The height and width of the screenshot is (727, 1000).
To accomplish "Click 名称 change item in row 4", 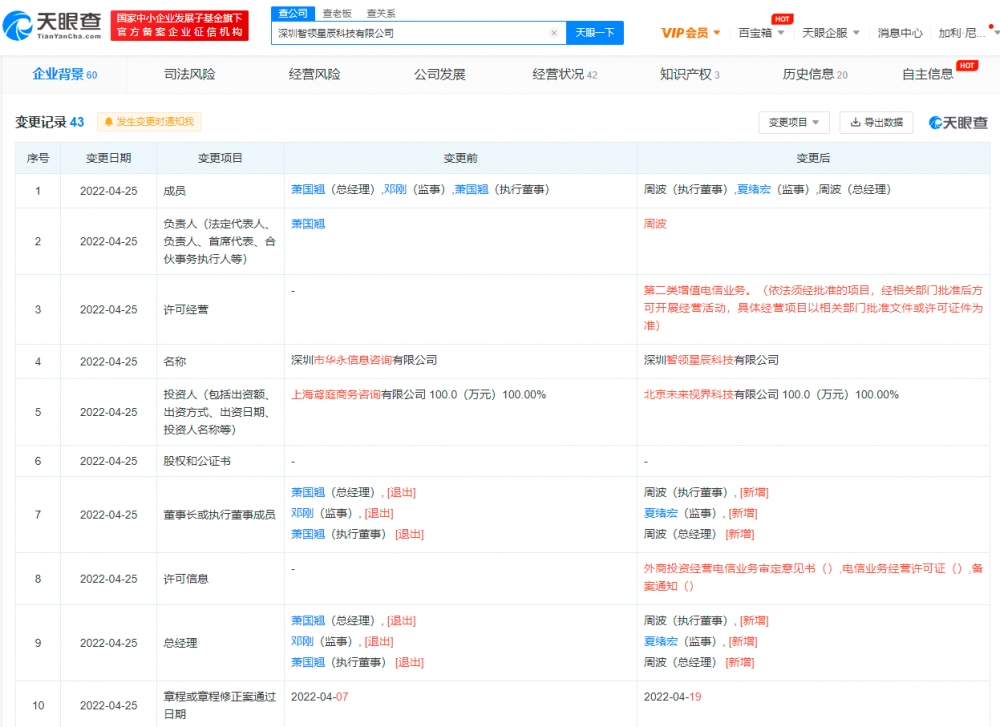I will (x=175, y=362).
